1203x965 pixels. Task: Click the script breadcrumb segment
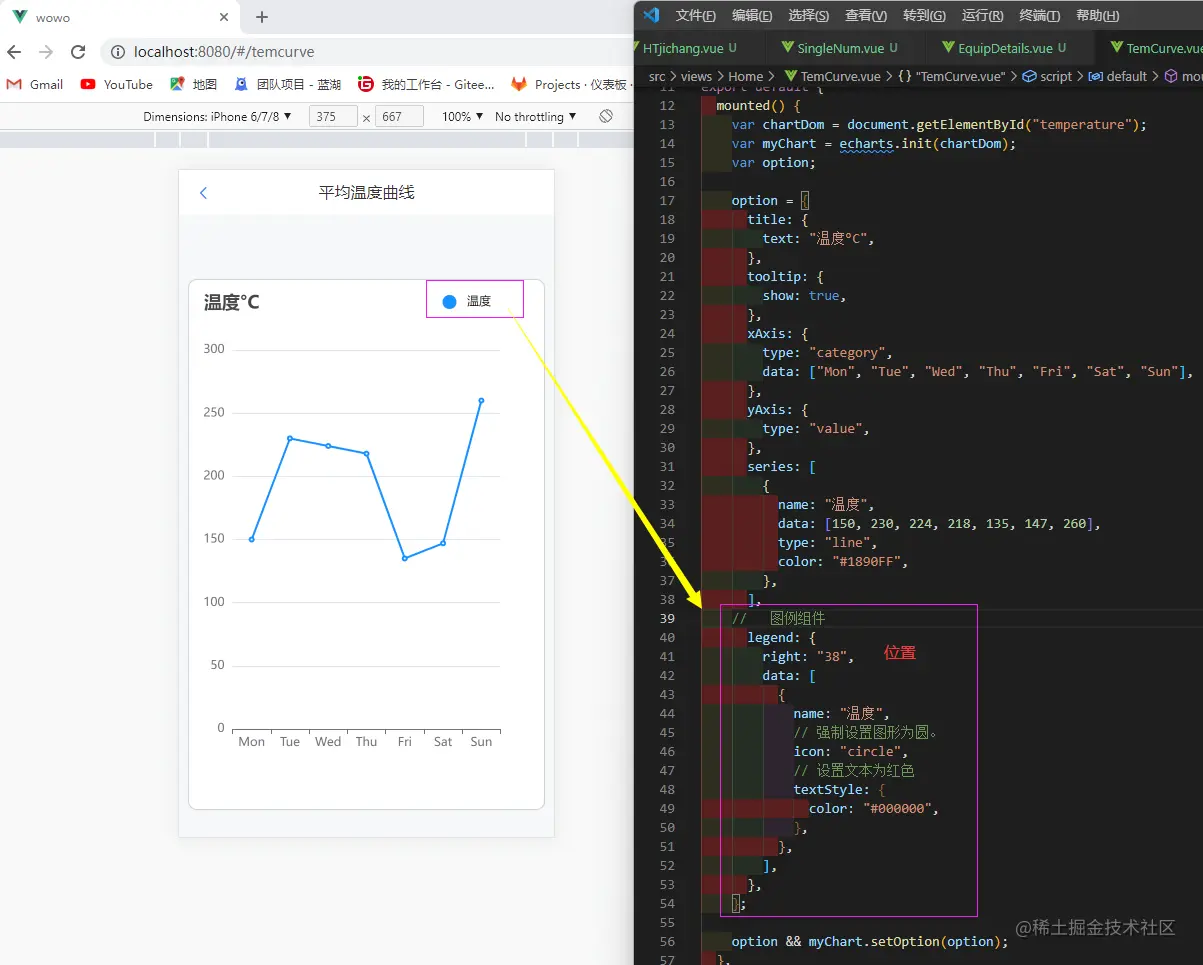click(1047, 76)
